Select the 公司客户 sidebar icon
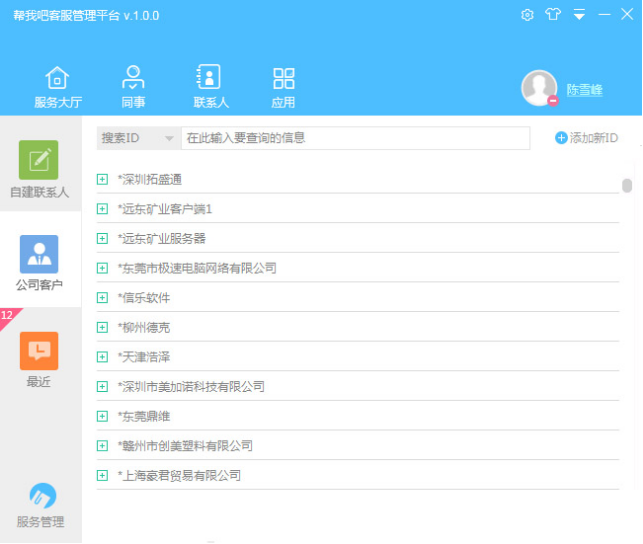Screen dimensions: 643x544 (39, 256)
